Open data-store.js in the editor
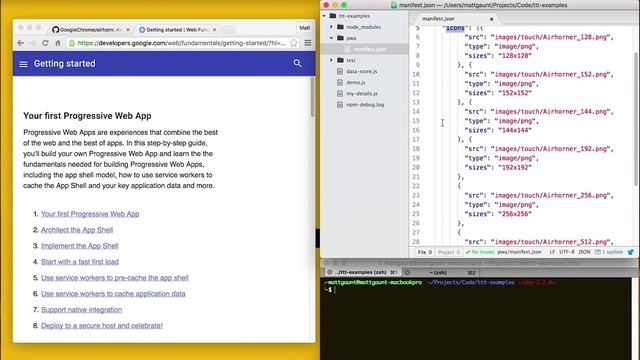The image size is (640, 360). pyautogui.click(x=362, y=71)
